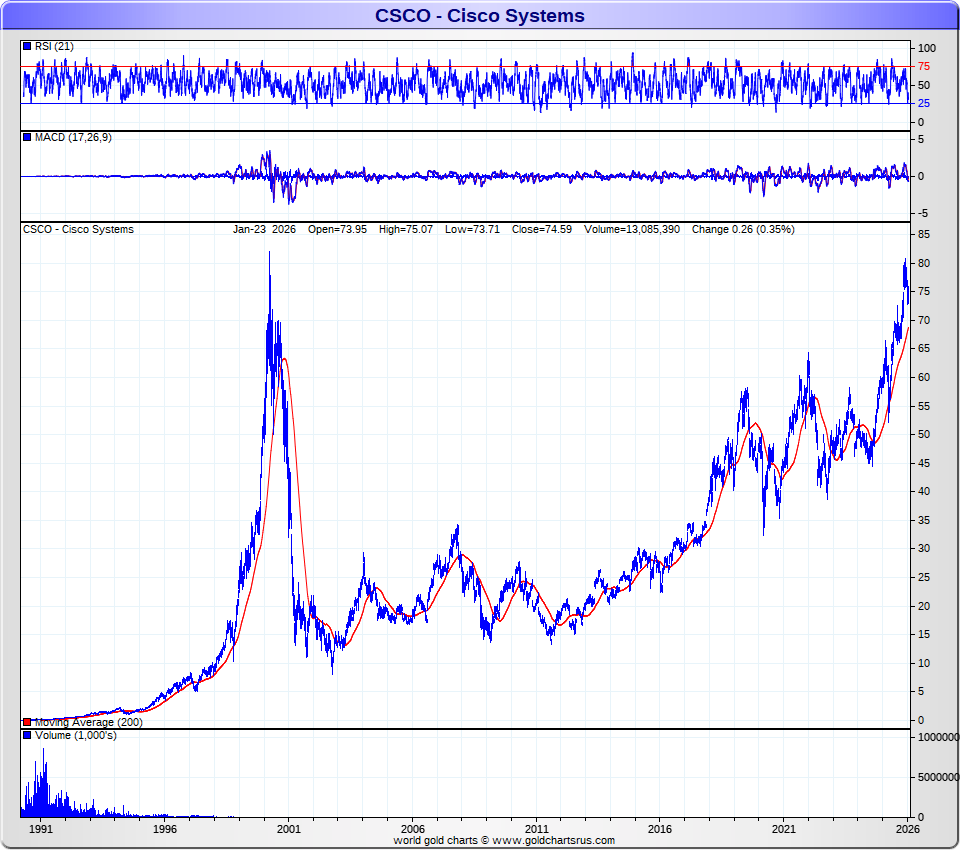Click the RSI (21) indicator label

click(x=54, y=47)
